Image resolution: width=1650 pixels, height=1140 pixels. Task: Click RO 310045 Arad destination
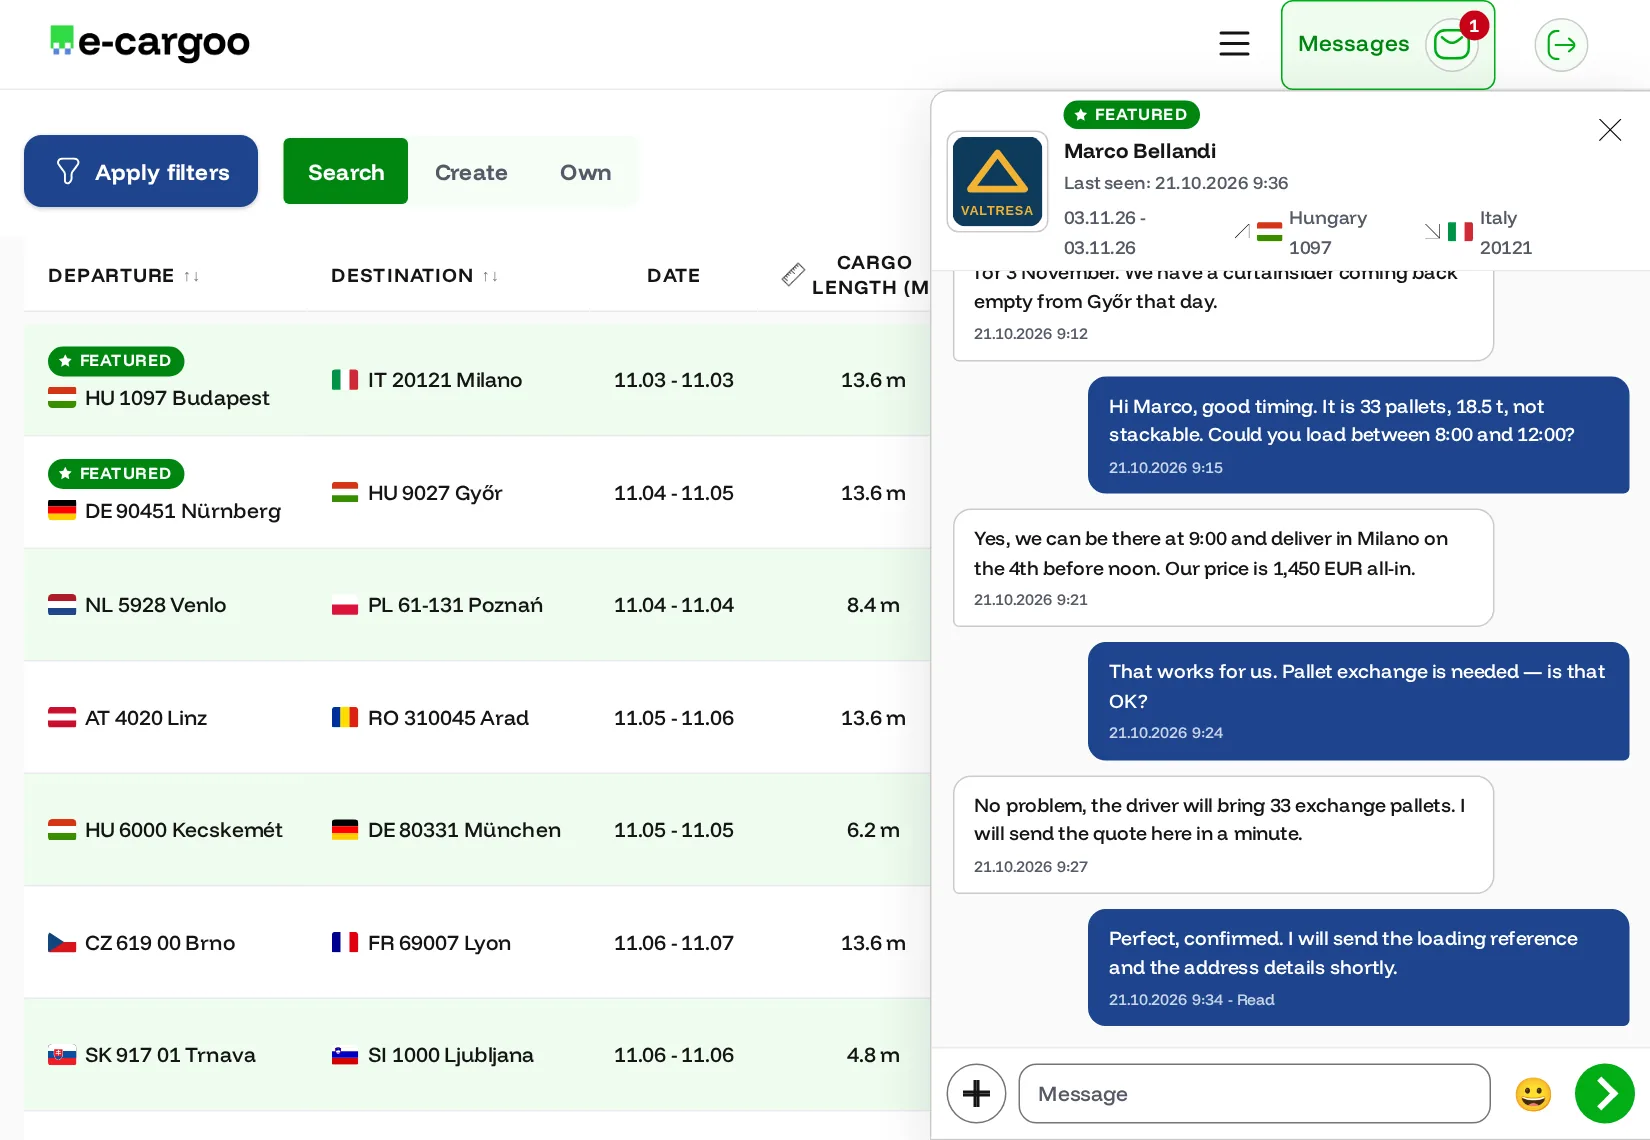(430, 718)
